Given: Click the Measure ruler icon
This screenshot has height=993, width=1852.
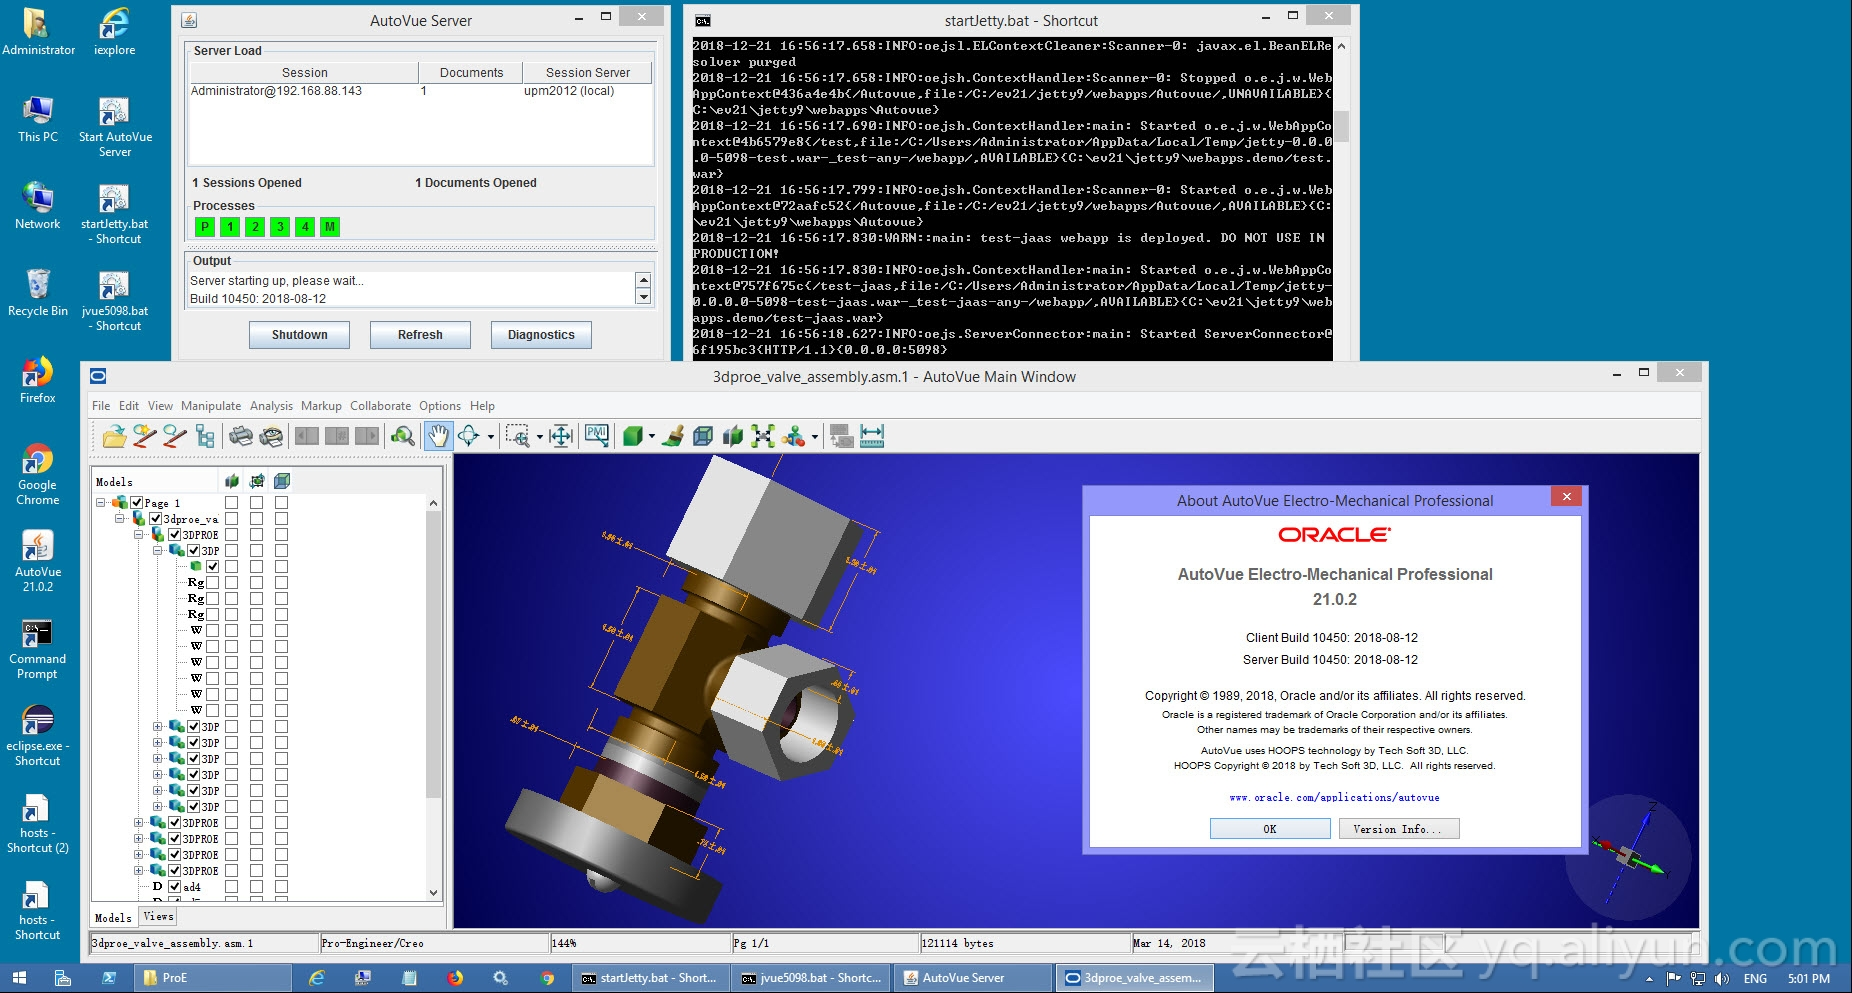Looking at the screenshot, I should tap(872, 436).
